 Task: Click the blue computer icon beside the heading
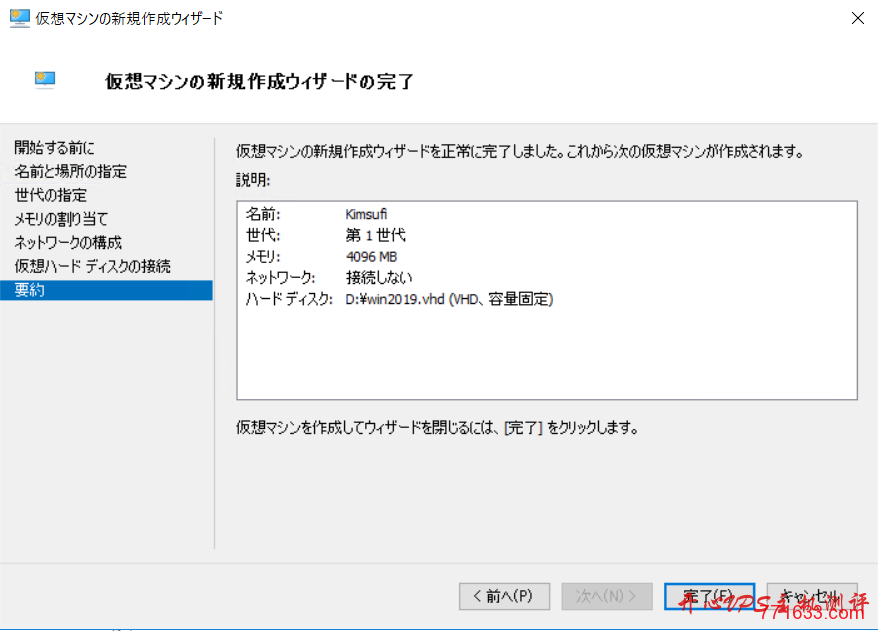pyautogui.click(x=44, y=79)
